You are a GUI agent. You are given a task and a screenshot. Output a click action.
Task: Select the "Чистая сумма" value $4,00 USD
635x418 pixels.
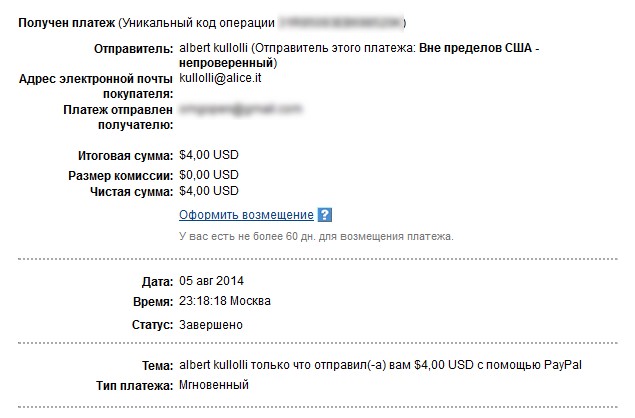click(209, 191)
